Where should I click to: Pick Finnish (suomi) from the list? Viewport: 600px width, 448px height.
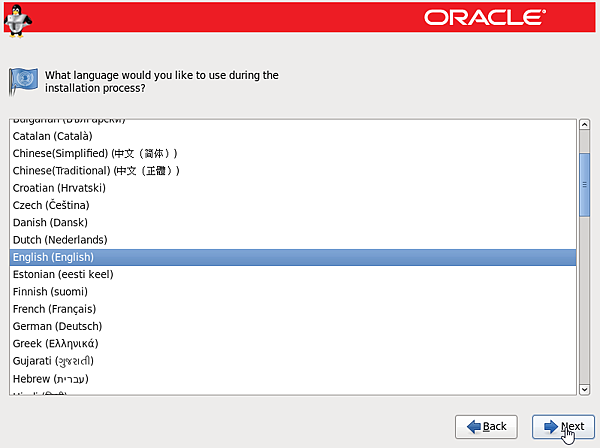50,292
